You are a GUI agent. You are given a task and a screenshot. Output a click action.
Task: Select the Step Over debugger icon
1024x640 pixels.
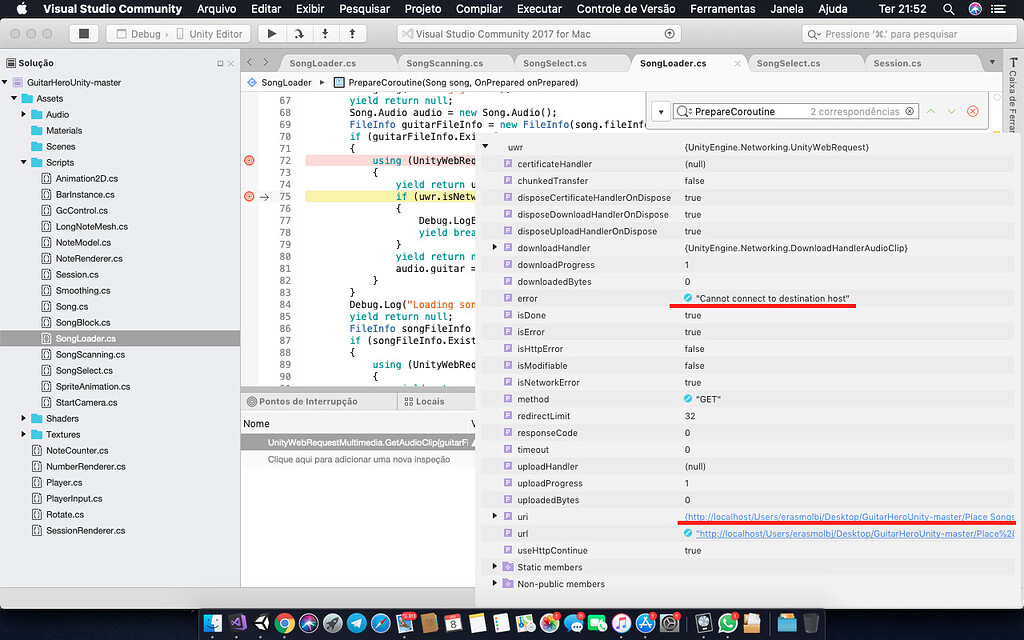click(x=297, y=33)
